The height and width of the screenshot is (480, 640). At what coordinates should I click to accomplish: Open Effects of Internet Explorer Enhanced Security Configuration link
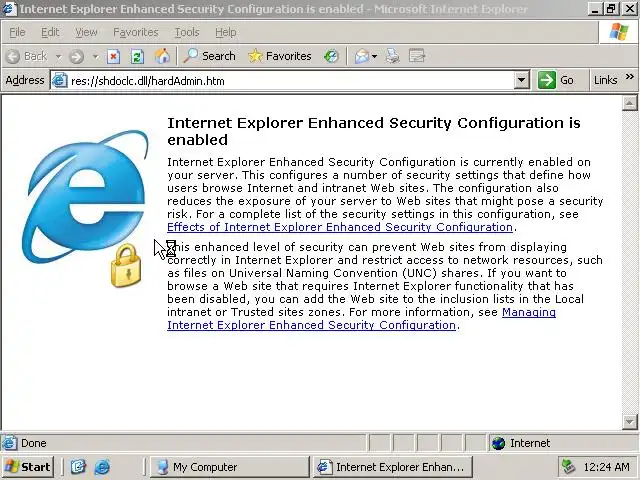pos(340,227)
